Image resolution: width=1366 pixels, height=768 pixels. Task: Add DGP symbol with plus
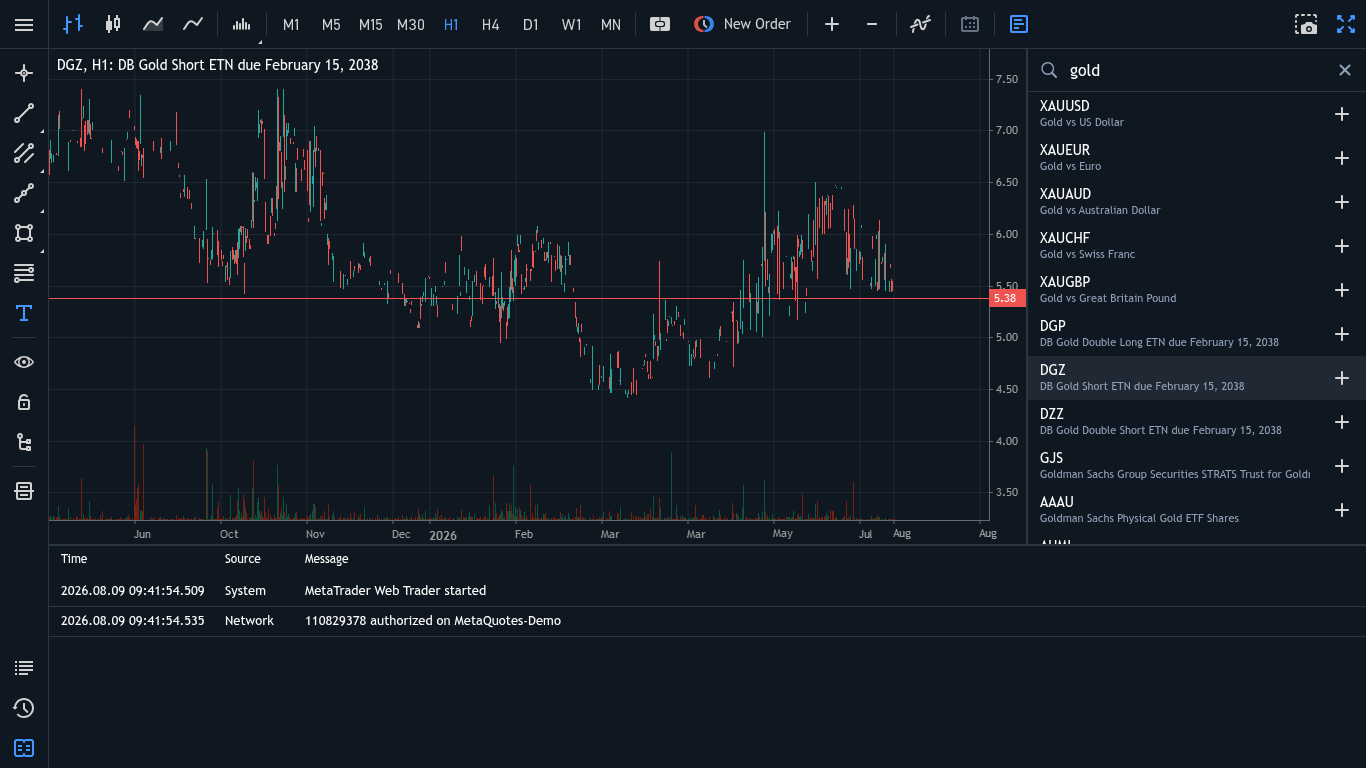(1342, 334)
